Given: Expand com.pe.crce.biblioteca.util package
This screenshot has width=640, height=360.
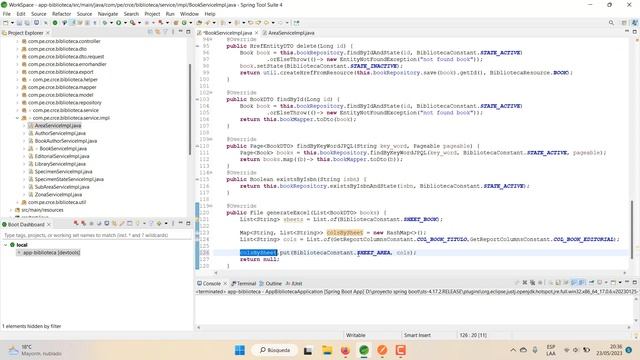Looking at the screenshot, I should click(x=18, y=202).
